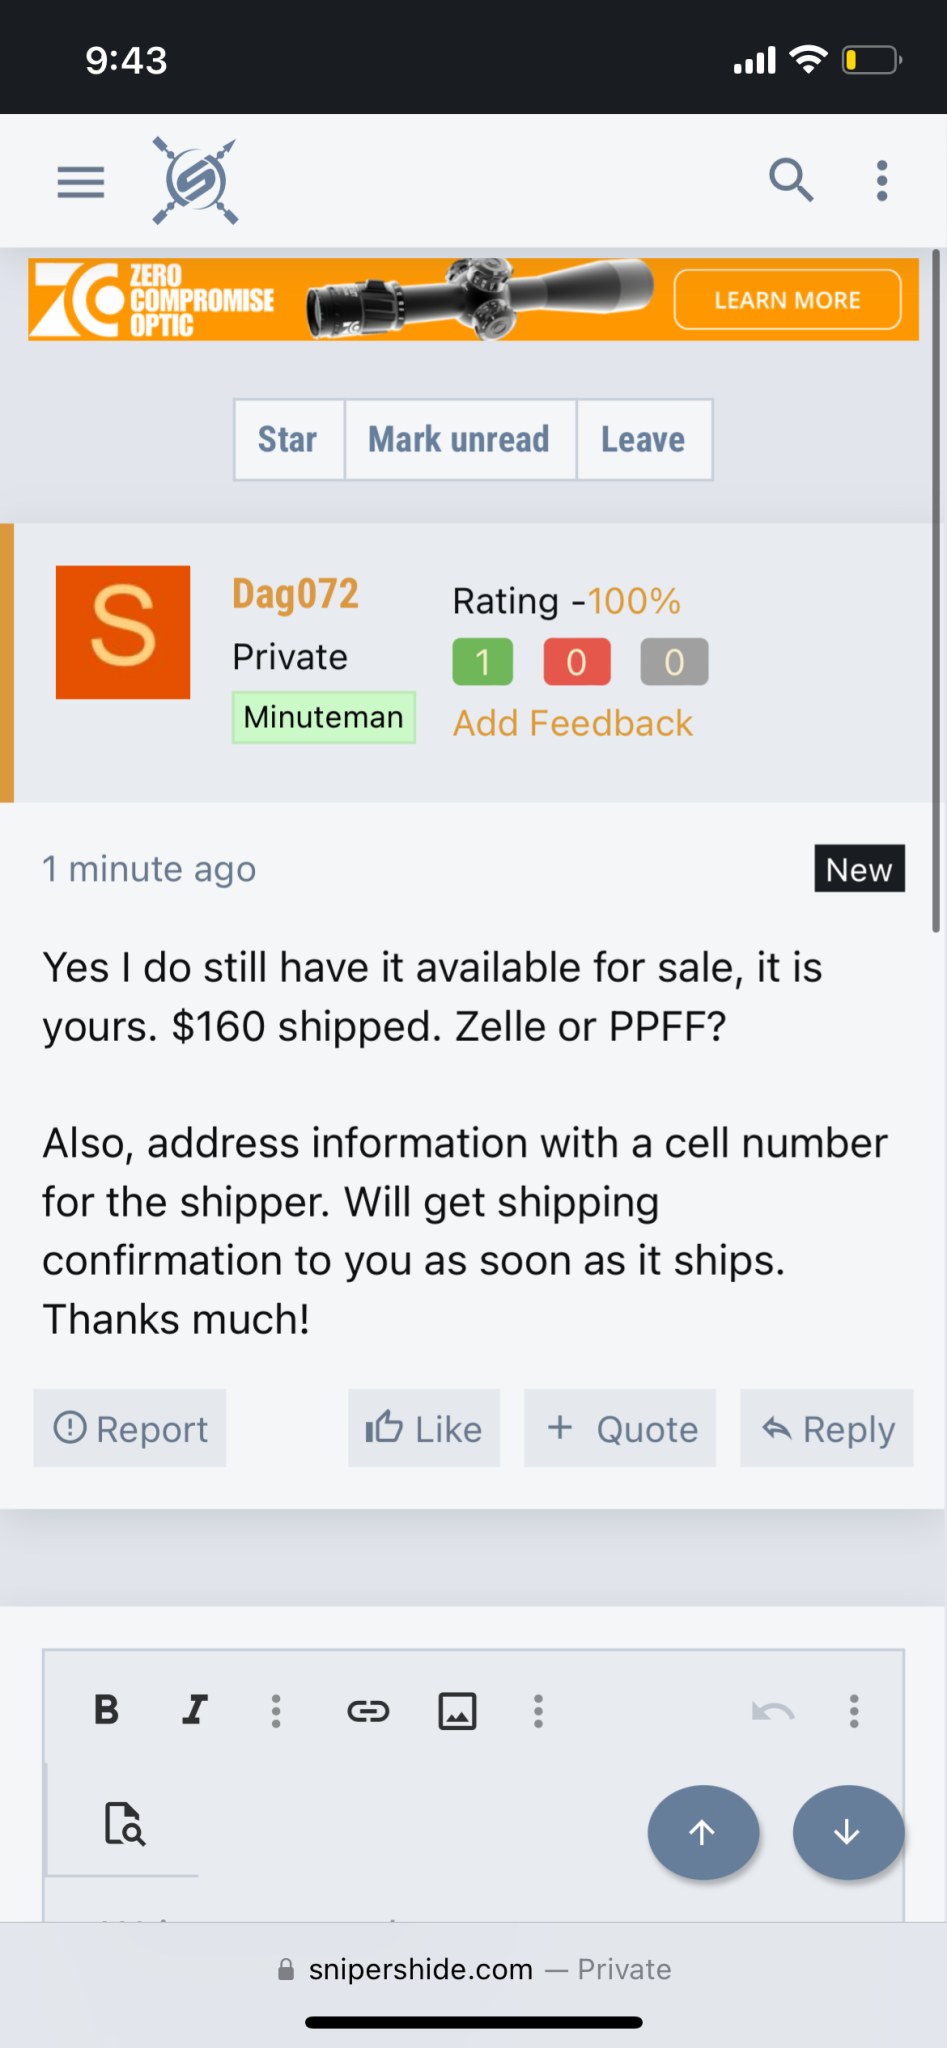Toggle italic formatting in the editor
Screen dimensions: 947x2048
click(x=195, y=1711)
